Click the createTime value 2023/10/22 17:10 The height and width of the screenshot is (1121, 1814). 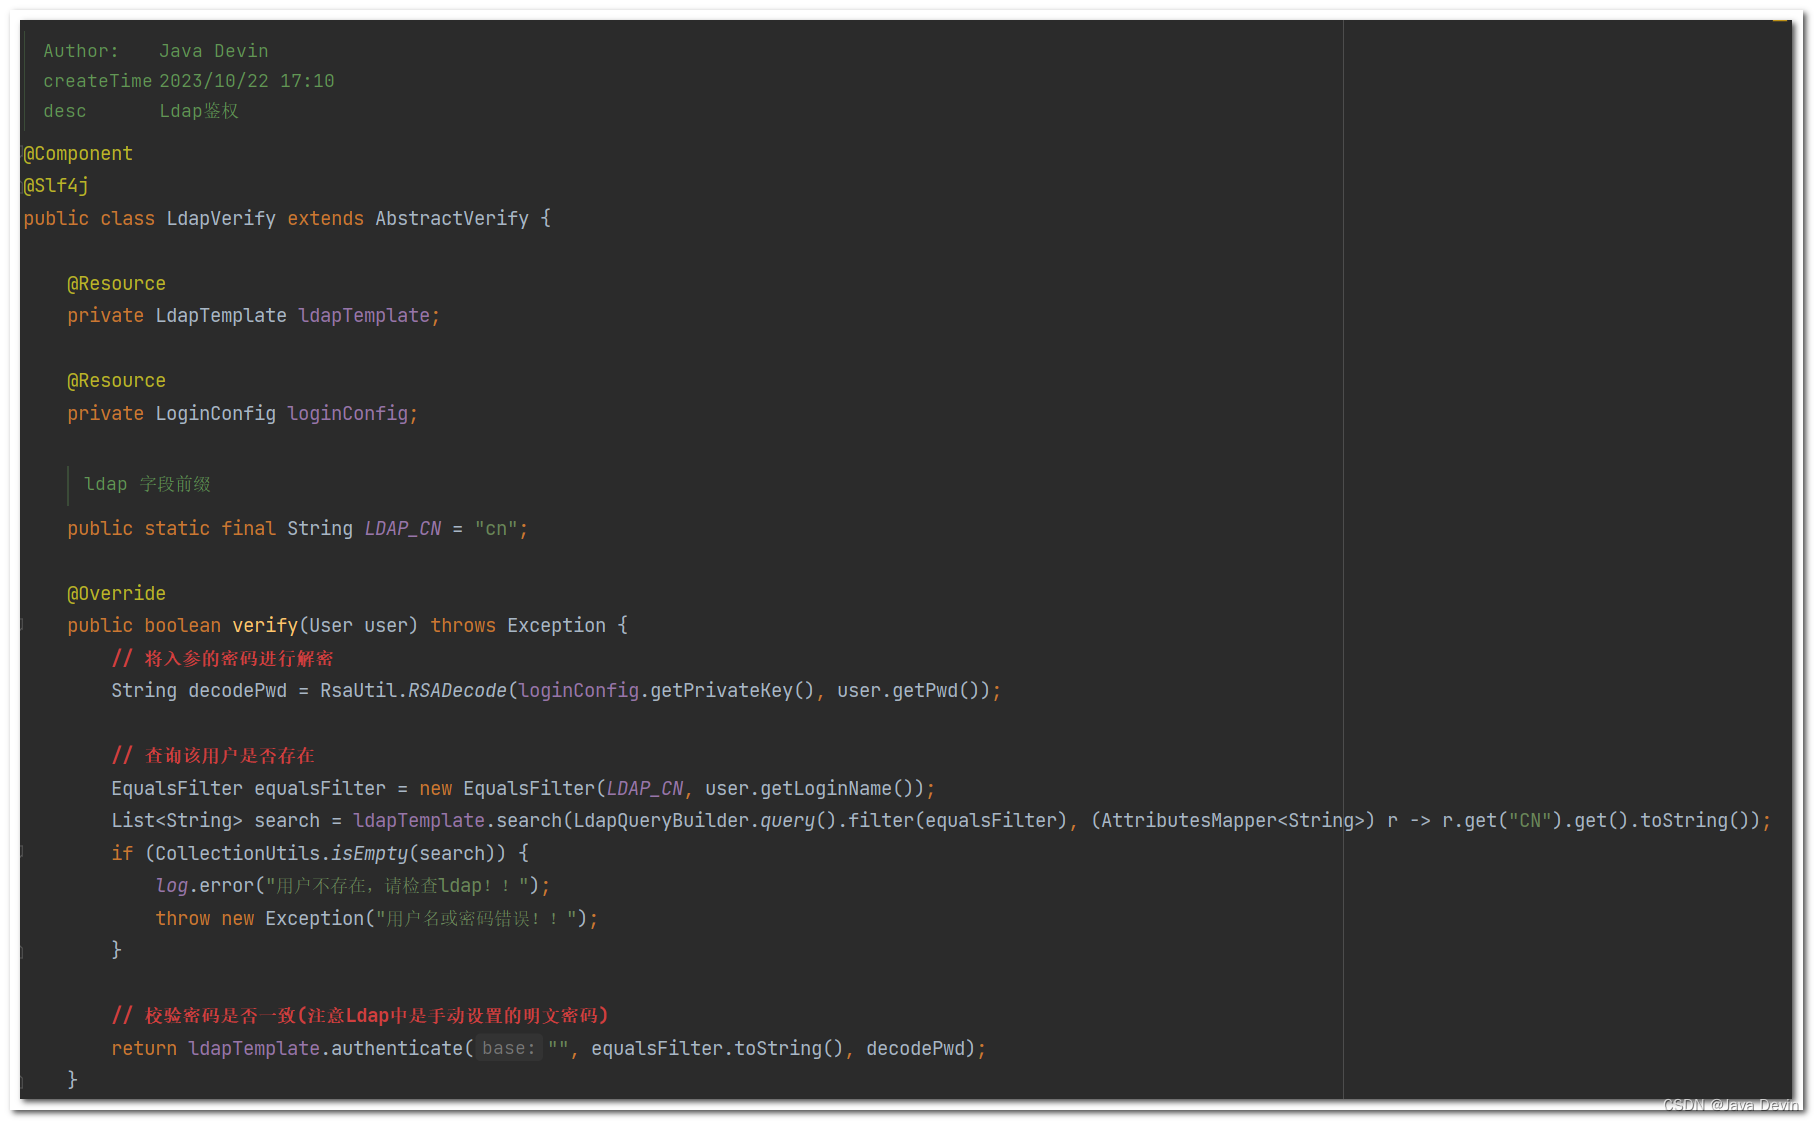[x=247, y=81]
